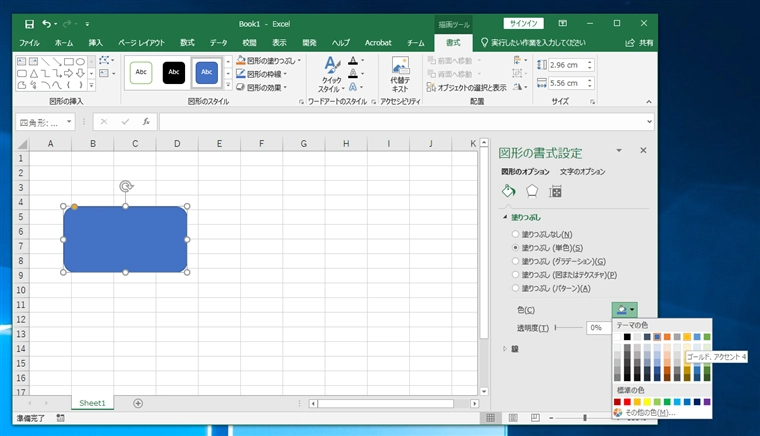The image size is (760, 436).
Task: Open the 図形の効果 shape effects dropdown
Action: click(x=266, y=87)
